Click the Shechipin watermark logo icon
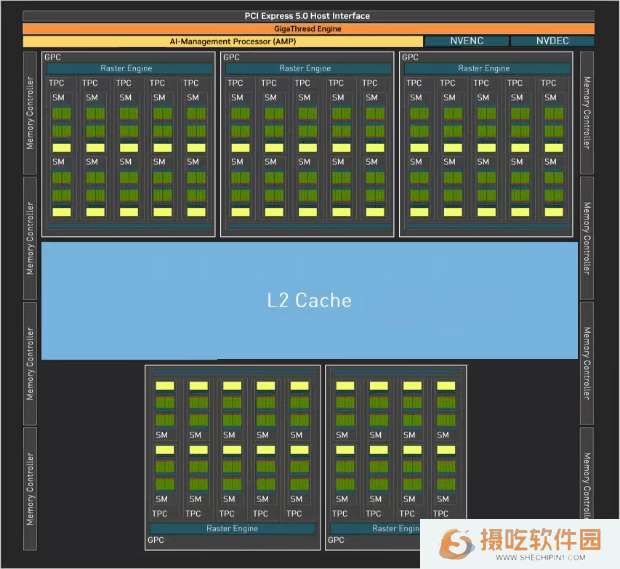 [x=457, y=544]
